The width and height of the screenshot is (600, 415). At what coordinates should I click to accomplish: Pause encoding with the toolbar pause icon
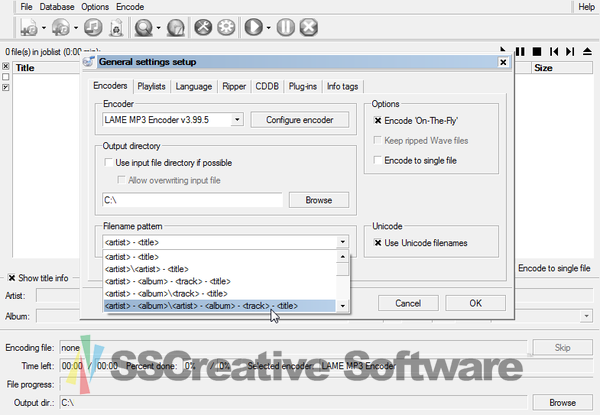[285, 28]
